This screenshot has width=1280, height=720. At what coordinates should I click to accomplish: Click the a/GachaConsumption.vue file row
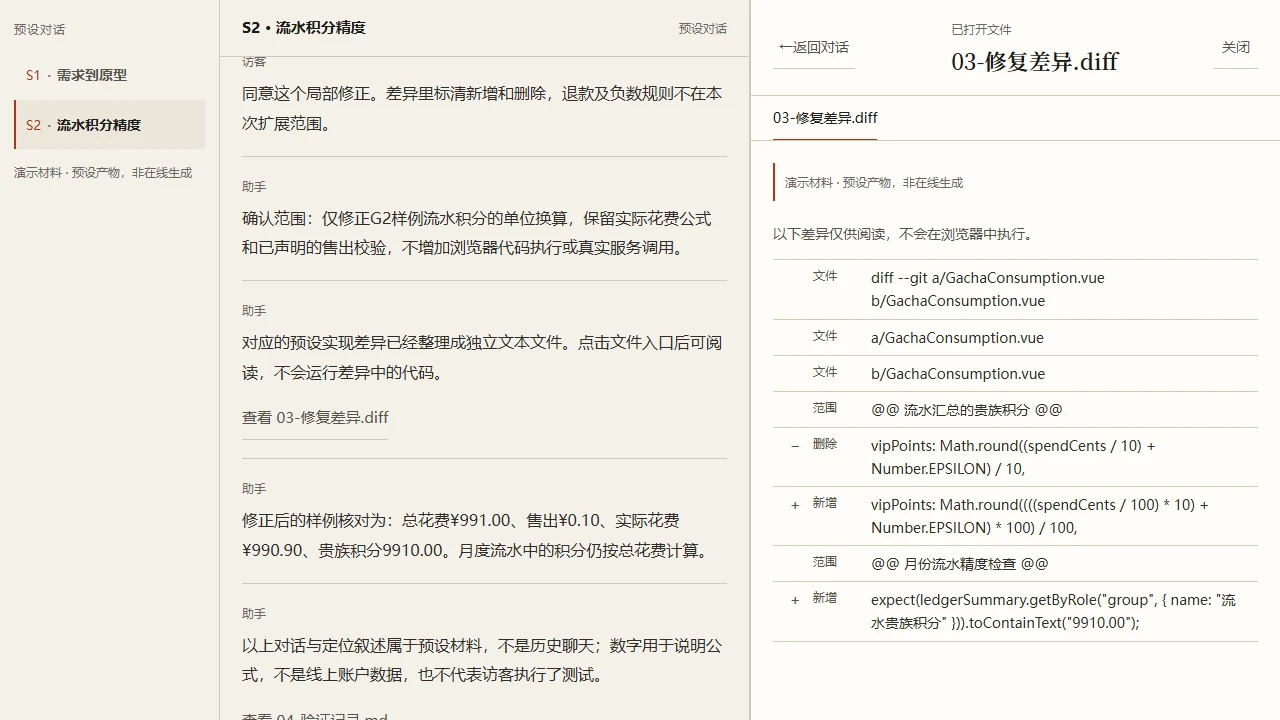[x=1015, y=338]
